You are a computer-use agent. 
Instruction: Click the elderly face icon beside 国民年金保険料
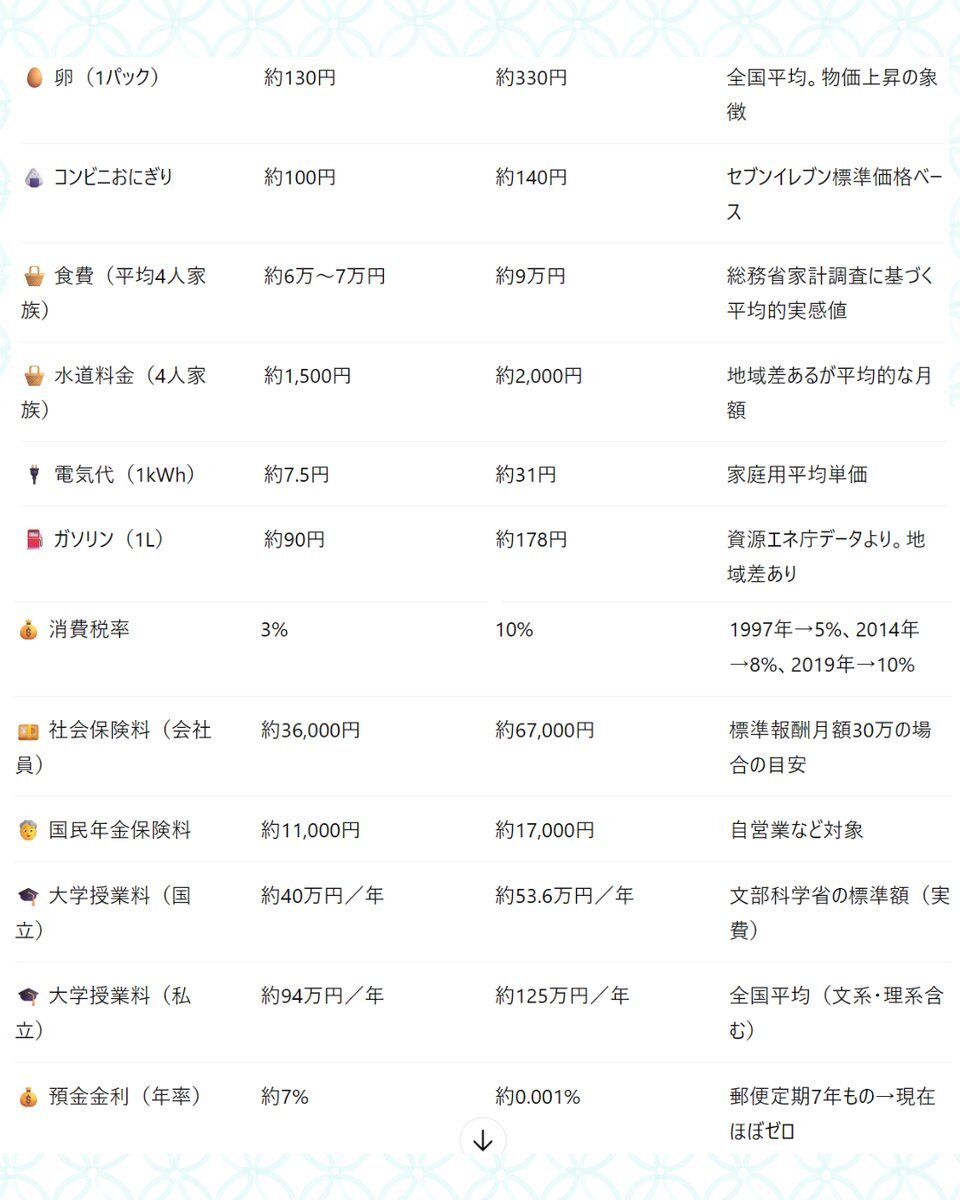click(28, 831)
